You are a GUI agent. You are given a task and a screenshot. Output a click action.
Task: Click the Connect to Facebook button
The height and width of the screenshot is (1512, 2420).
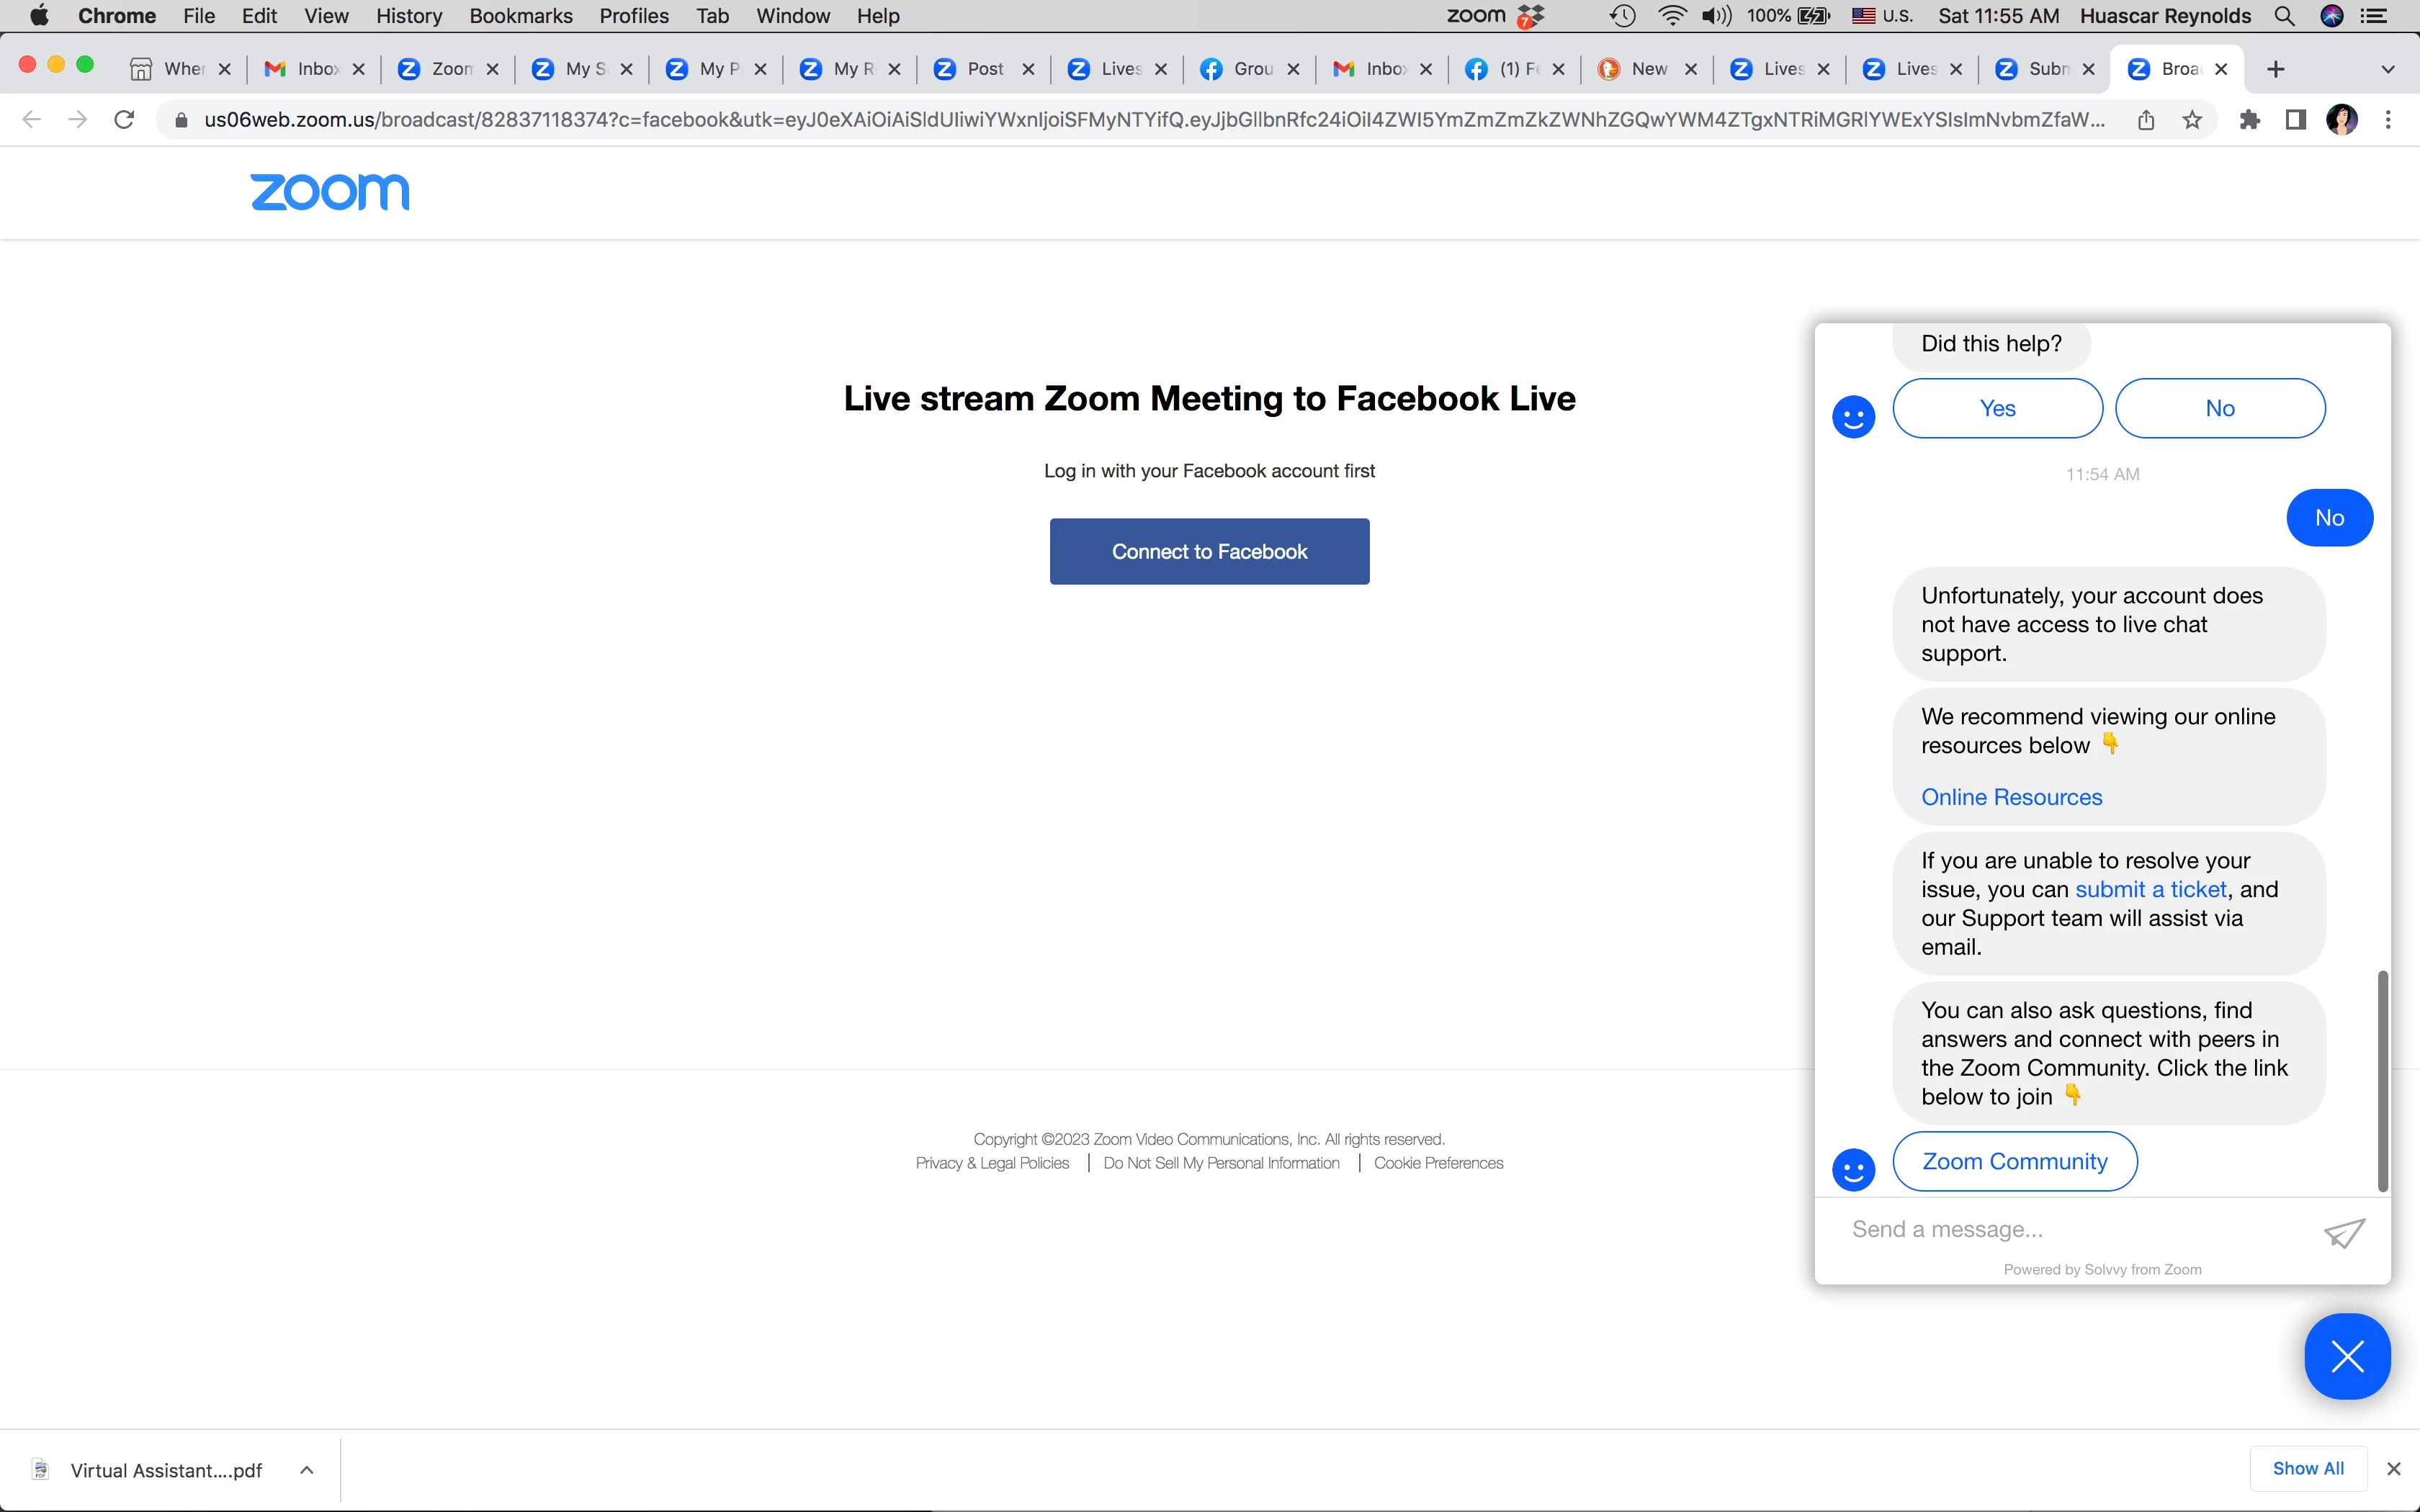(1209, 551)
